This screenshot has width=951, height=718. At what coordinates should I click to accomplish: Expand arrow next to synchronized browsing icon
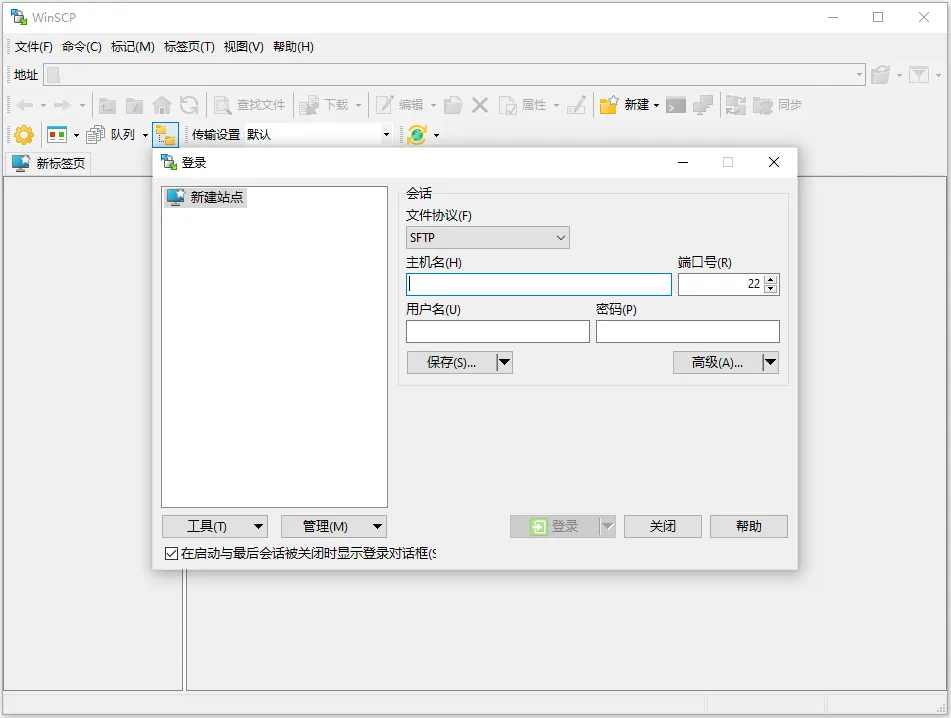436,135
